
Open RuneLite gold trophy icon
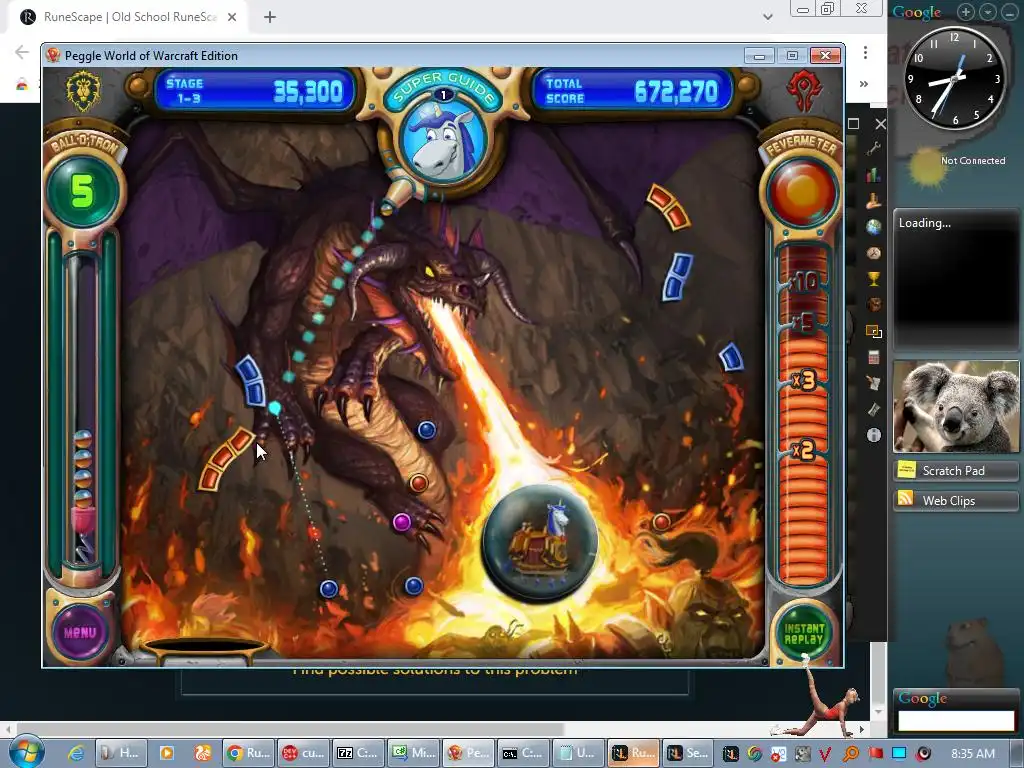[874, 279]
